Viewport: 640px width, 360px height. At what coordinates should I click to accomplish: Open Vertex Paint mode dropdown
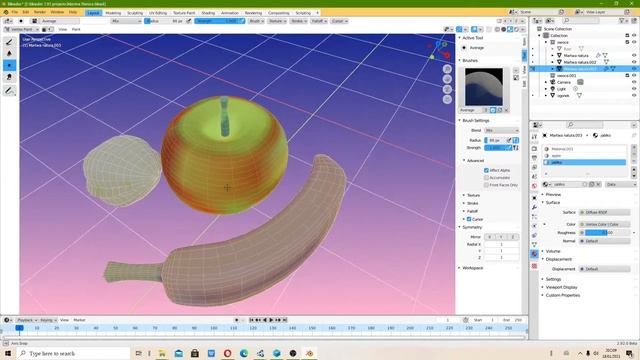coord(22,29)
